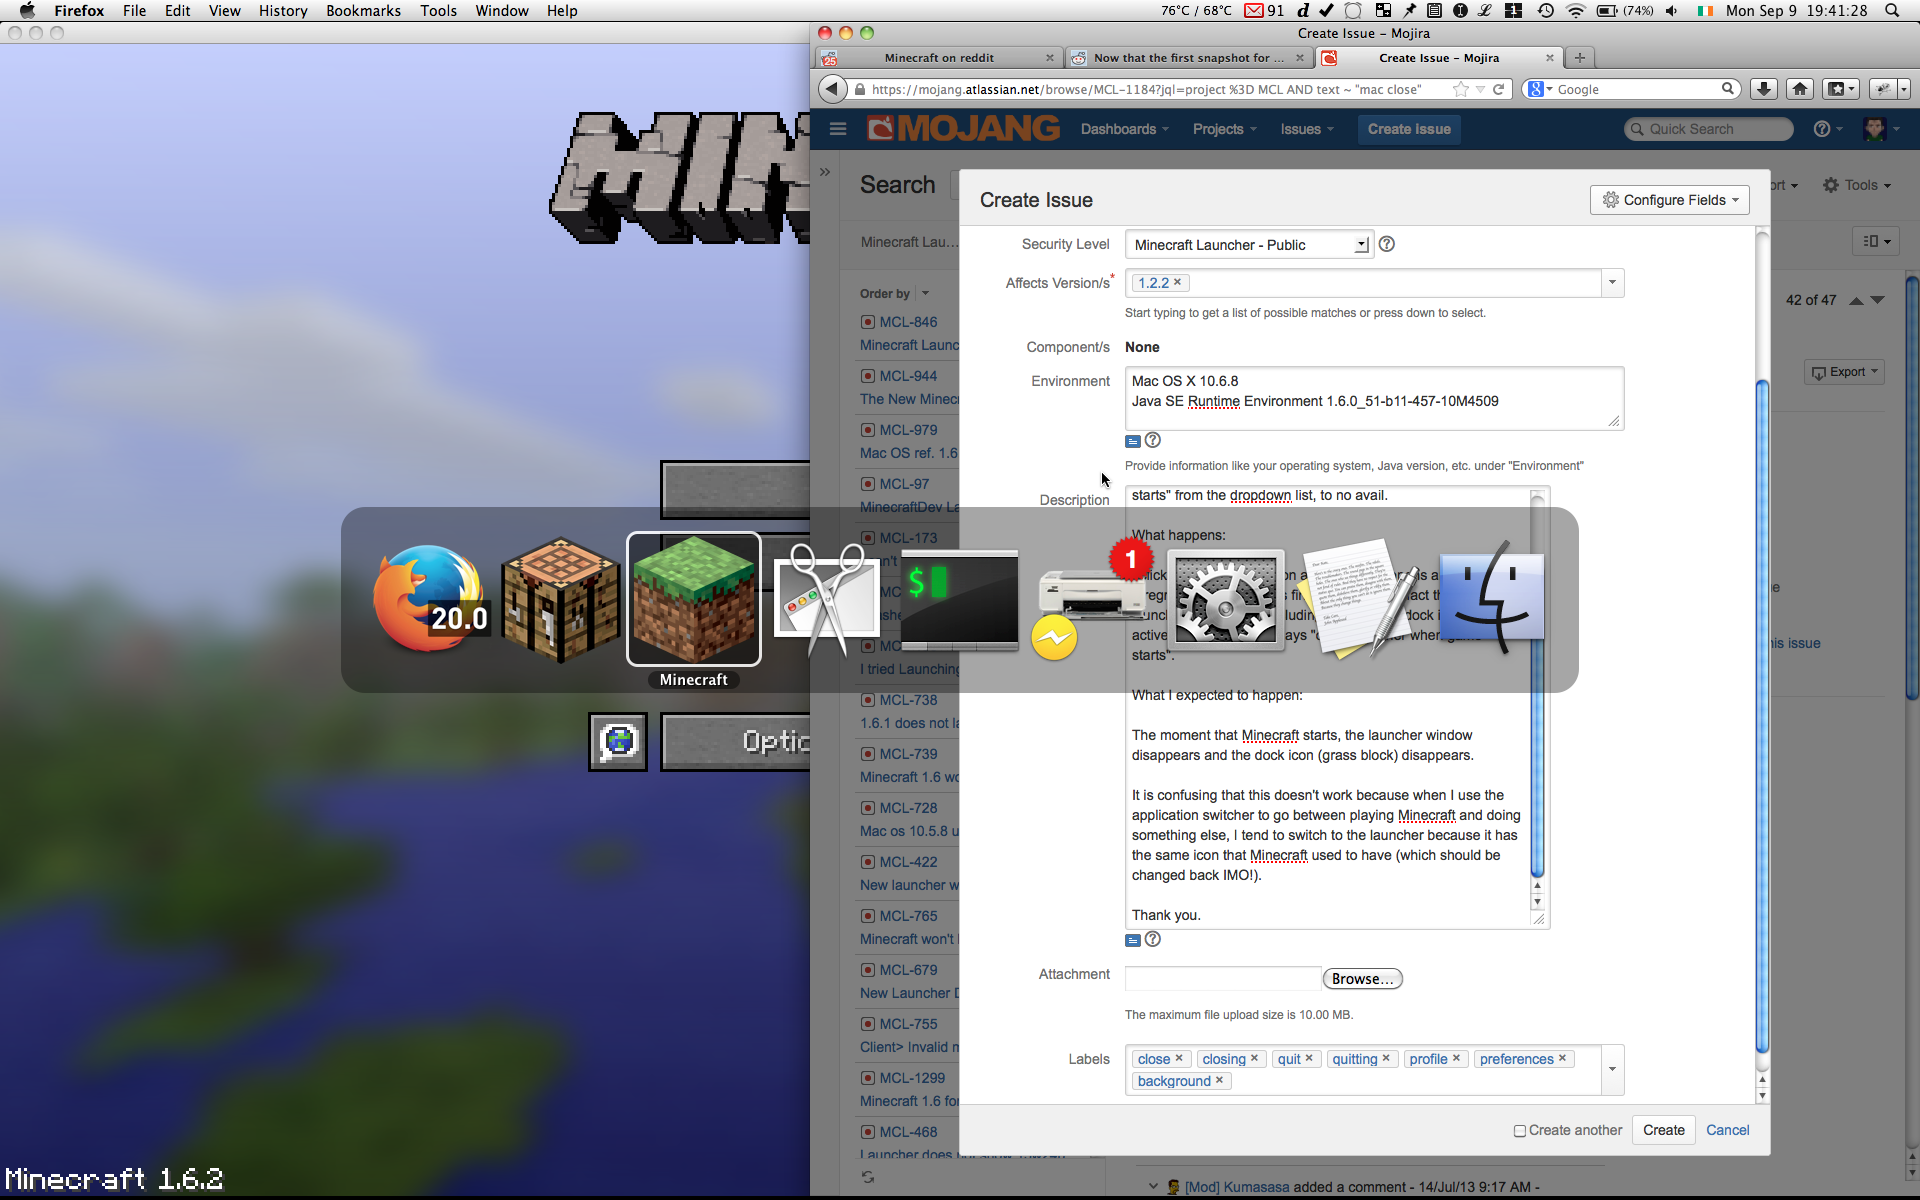Click the Jira sidebar hamburger icon
The image size is (1920, 1200).
click(x=838, y=129)
